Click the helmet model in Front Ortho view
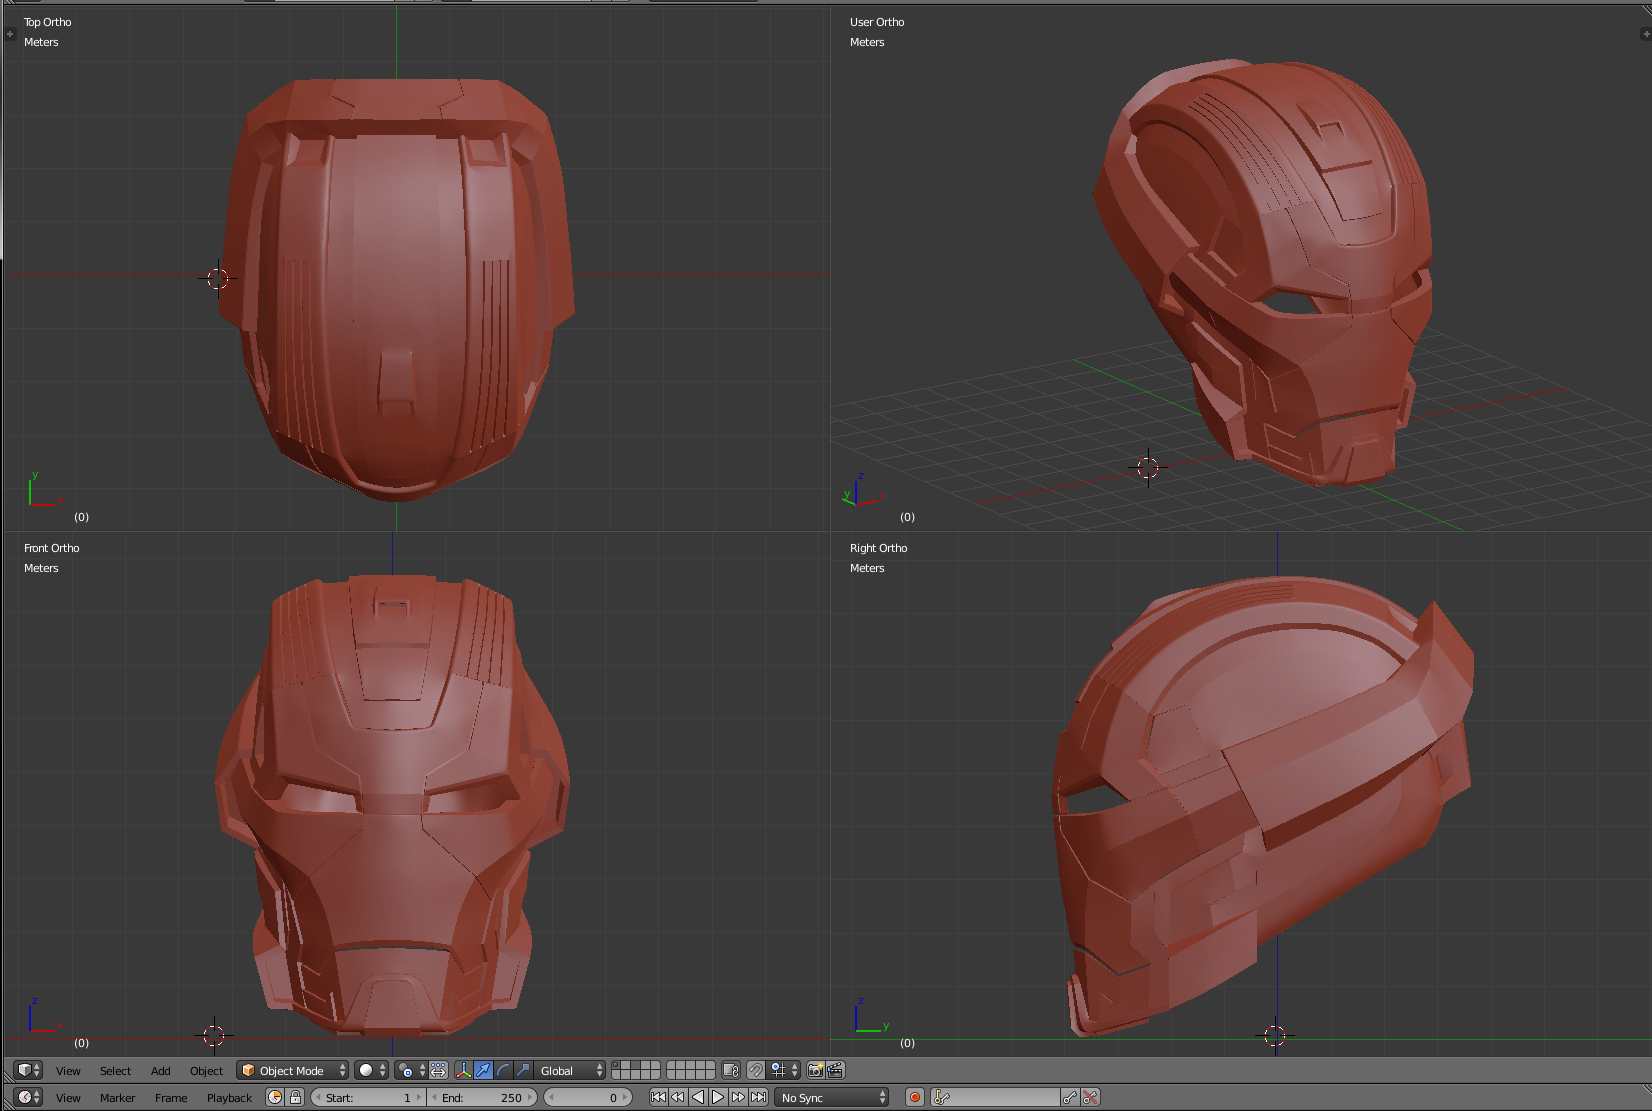The height and width of the screenshot is (1111, 1652). coord(393,805)
